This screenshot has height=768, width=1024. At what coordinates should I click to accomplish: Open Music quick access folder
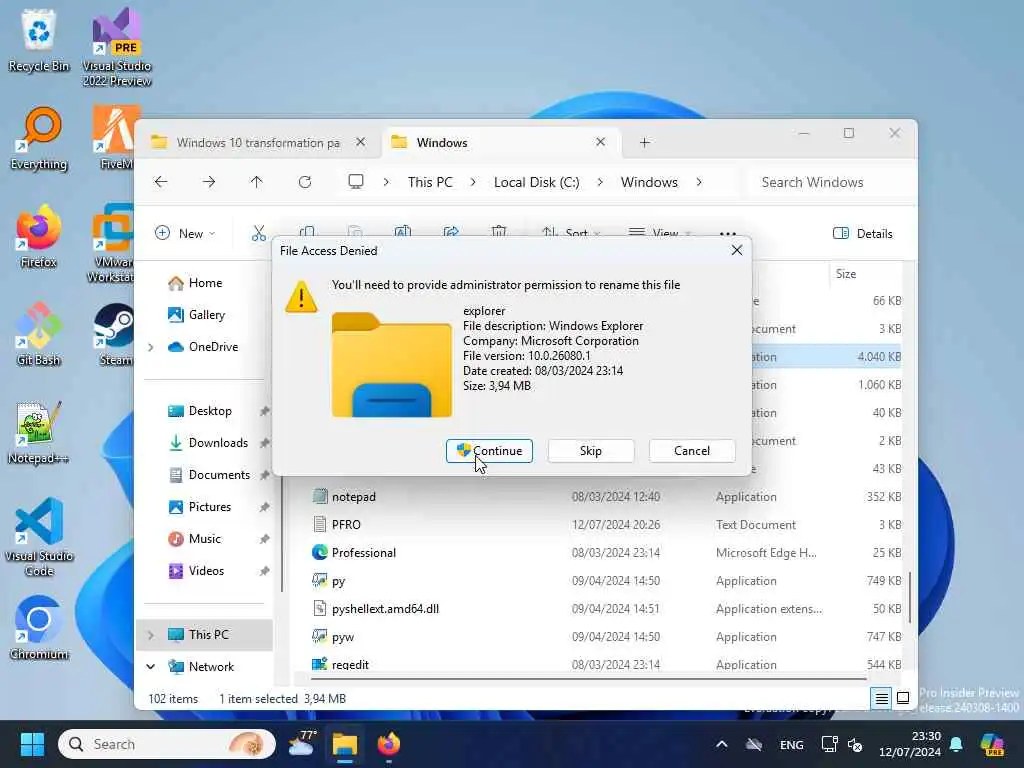point(204,539)
